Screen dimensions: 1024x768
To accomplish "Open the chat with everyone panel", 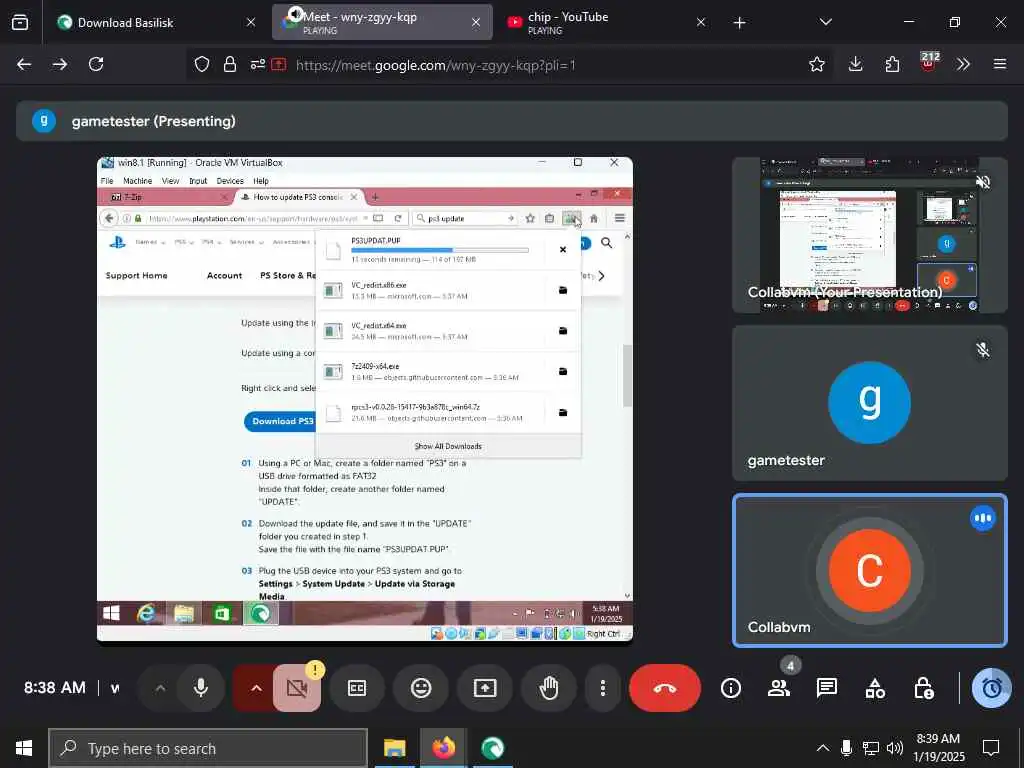I will tap(827, 688).
